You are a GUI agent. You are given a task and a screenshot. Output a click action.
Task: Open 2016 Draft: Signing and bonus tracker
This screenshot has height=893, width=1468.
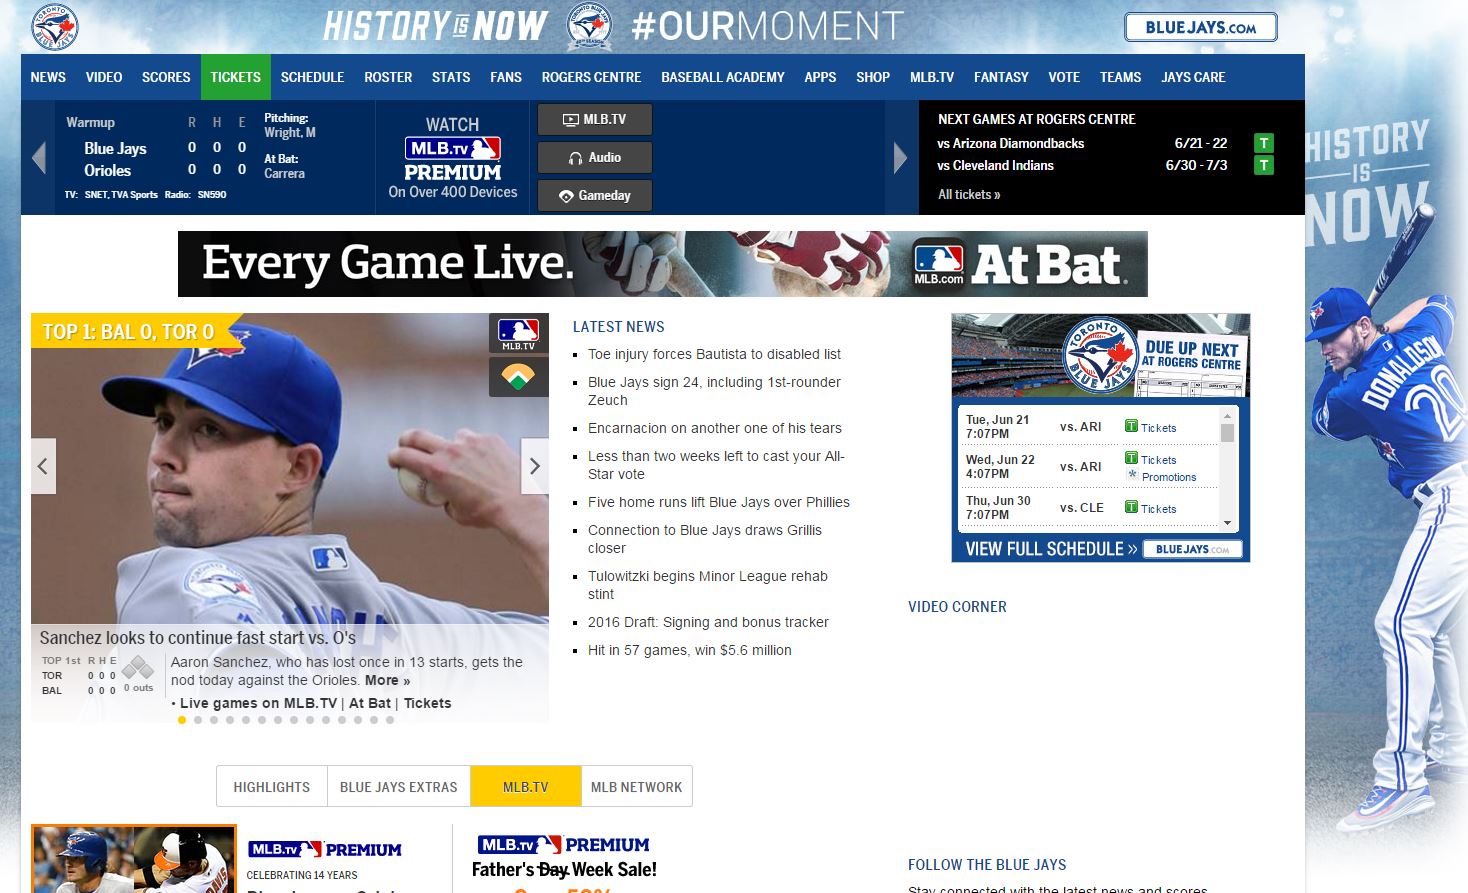point(708,622)
